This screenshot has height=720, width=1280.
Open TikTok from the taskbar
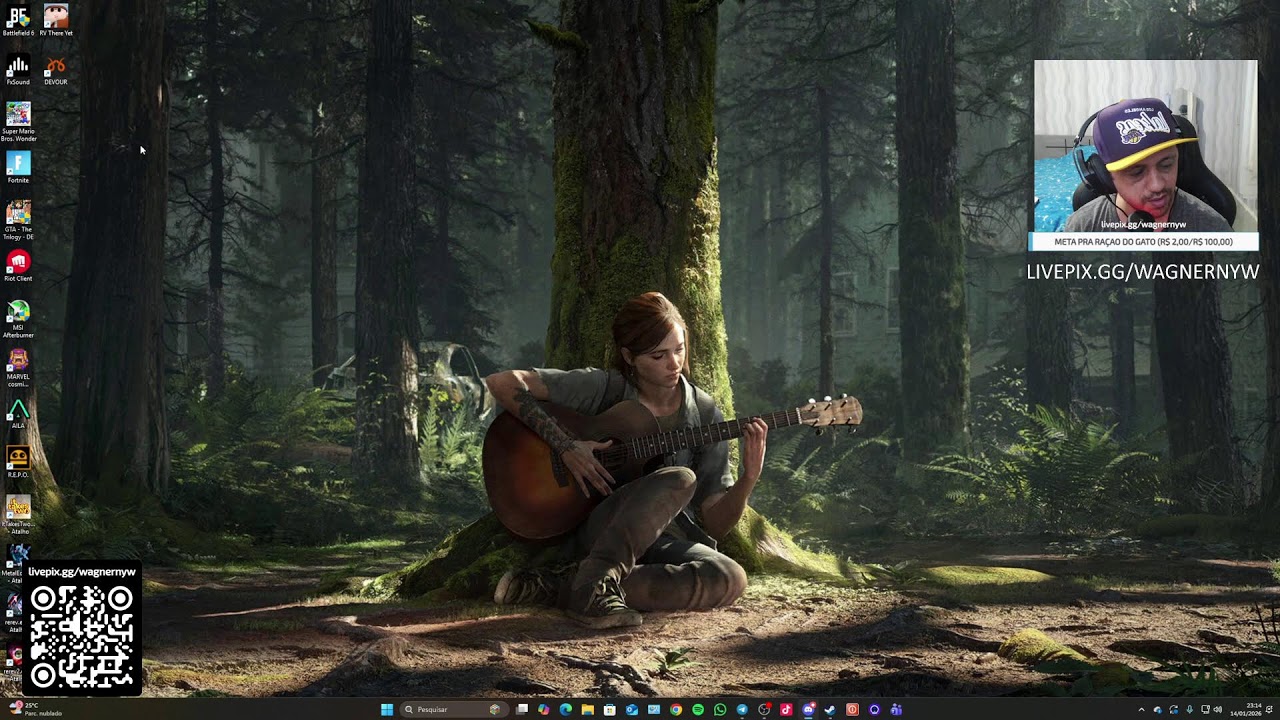click(786, 710)
